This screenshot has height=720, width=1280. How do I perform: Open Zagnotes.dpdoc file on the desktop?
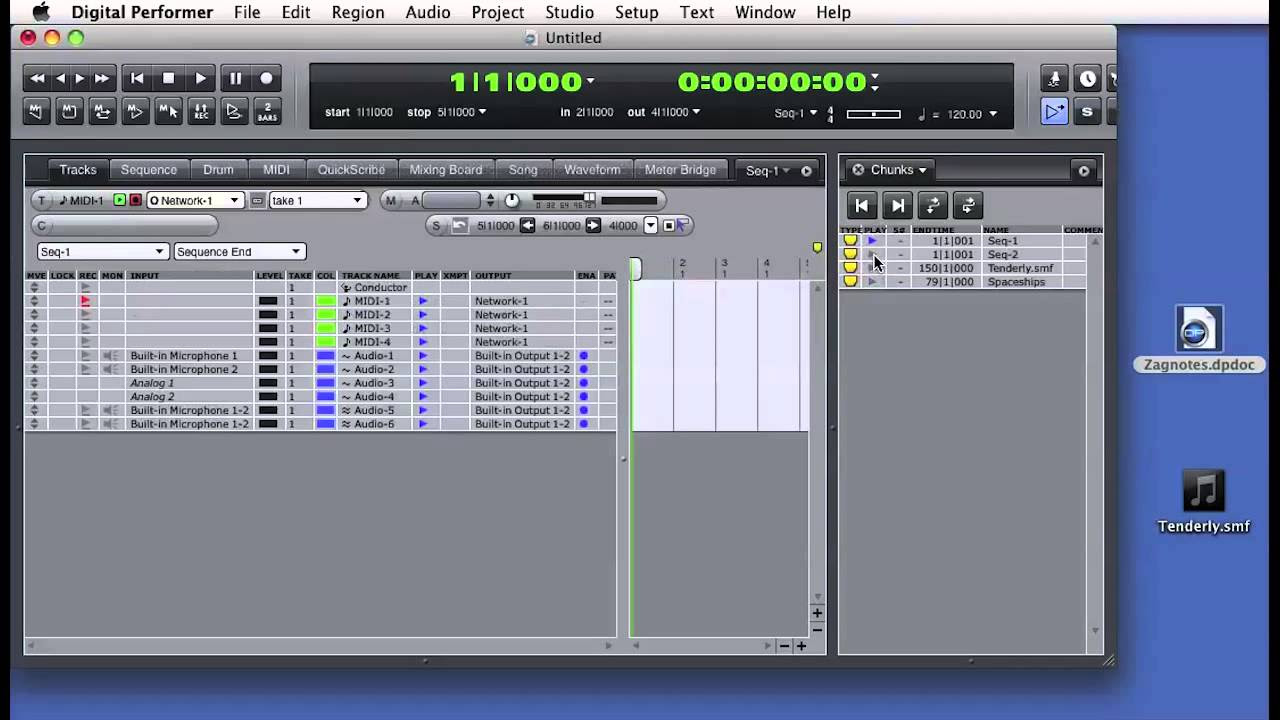1198,339
